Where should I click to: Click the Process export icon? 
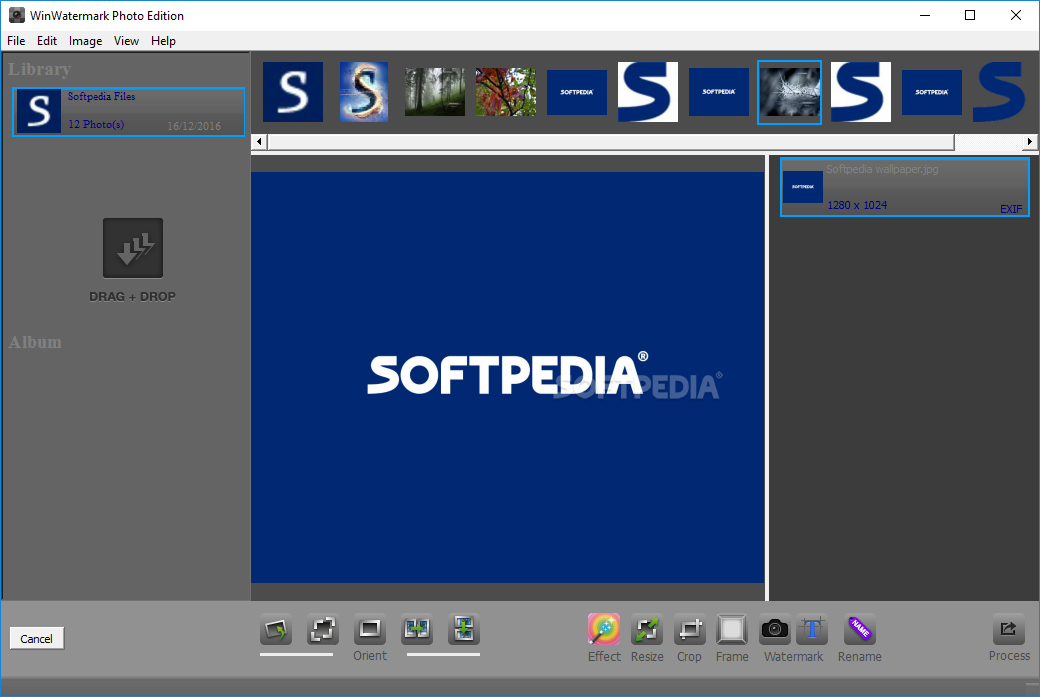tap(1008, 629)
